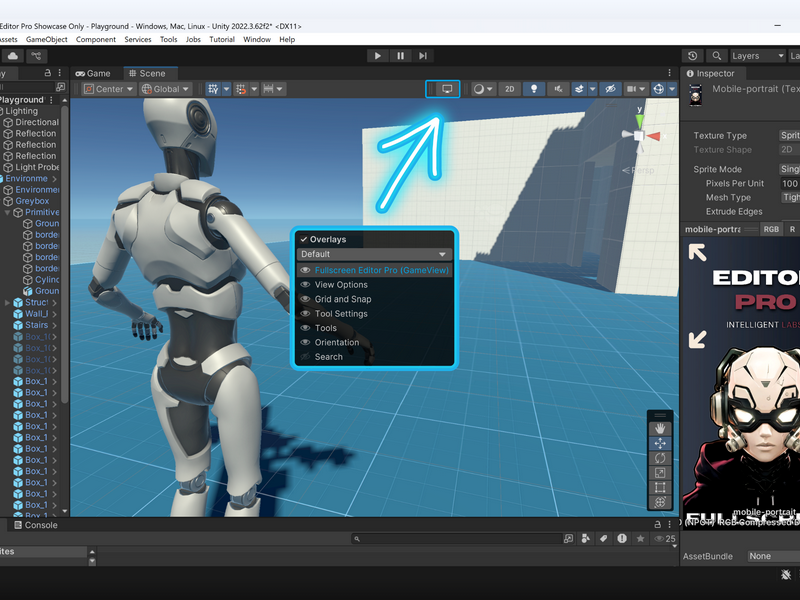Open the Component menu
Screen dimensions: 800x600
pos(95,39)
